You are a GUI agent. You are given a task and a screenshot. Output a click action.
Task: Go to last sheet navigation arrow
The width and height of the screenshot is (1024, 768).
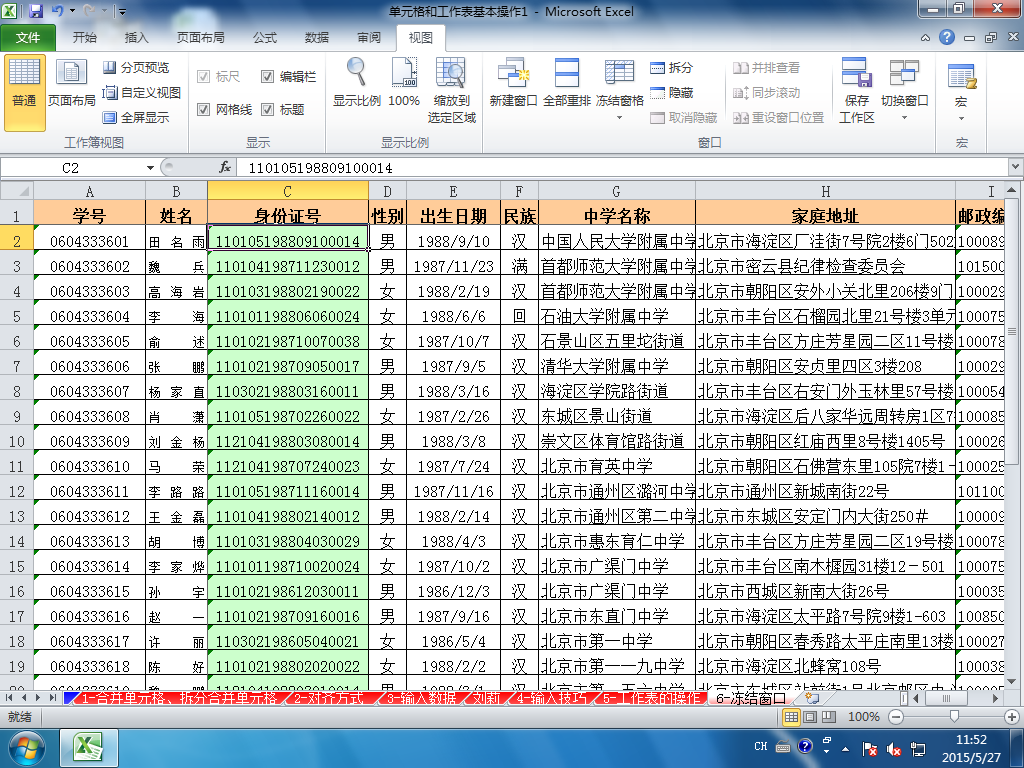[x=53, y=698]
